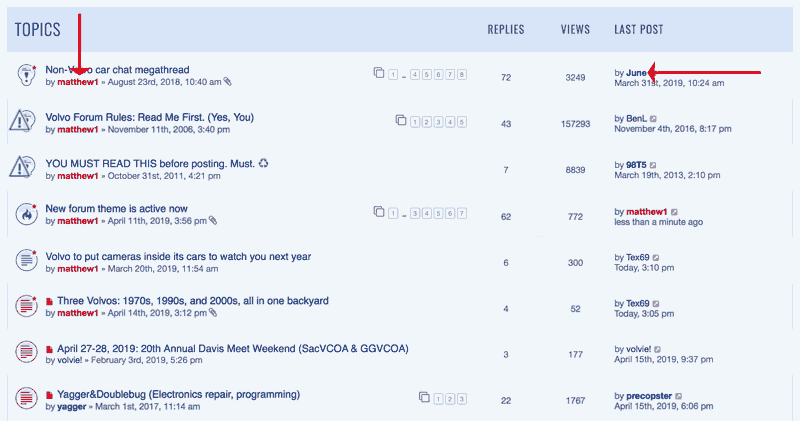Open page 3 of Yagger&Doublebug topic
The height and width of the screenshot is (421, 800).
[x=462, y=398]
